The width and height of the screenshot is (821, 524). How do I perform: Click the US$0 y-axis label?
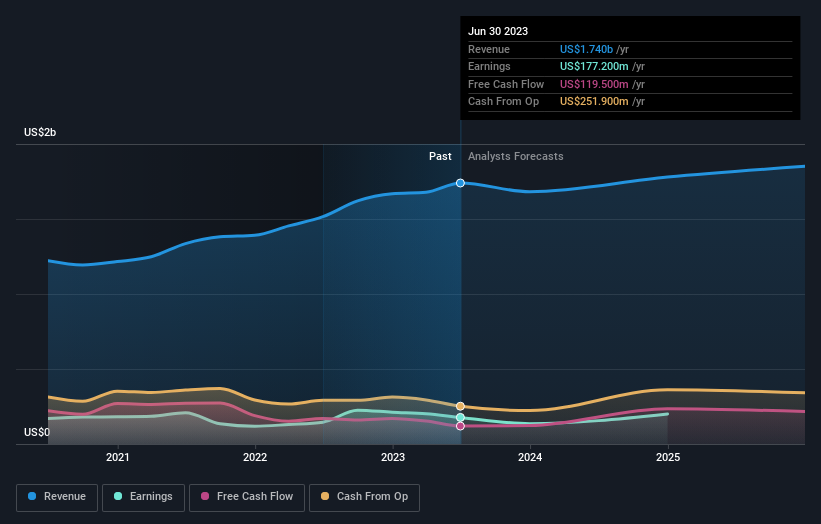coord(37,432)
